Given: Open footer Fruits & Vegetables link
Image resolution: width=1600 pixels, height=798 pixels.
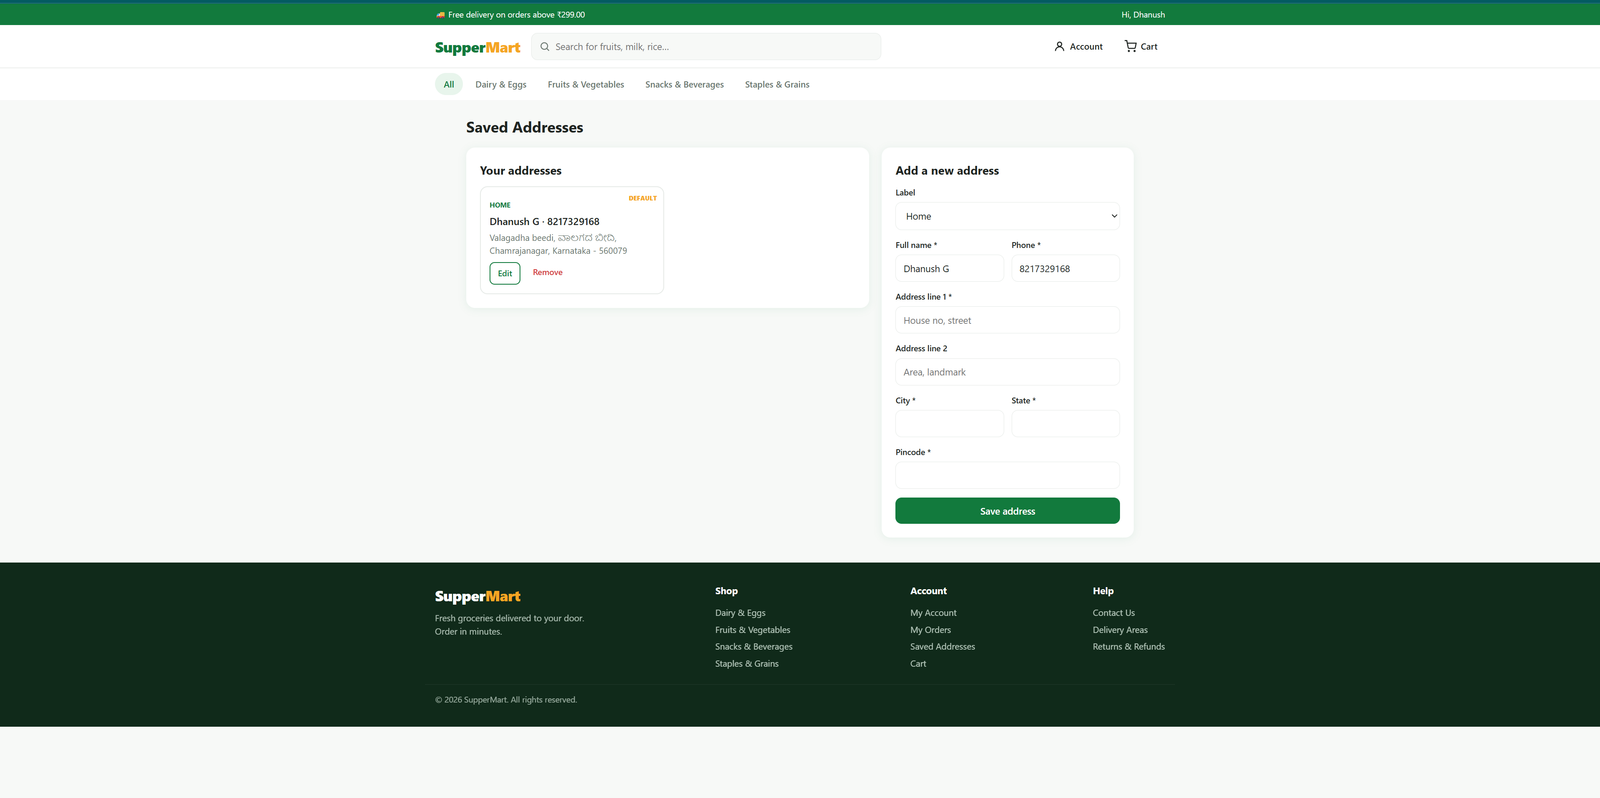Looking at the screenshot, I should click(752, 630).
